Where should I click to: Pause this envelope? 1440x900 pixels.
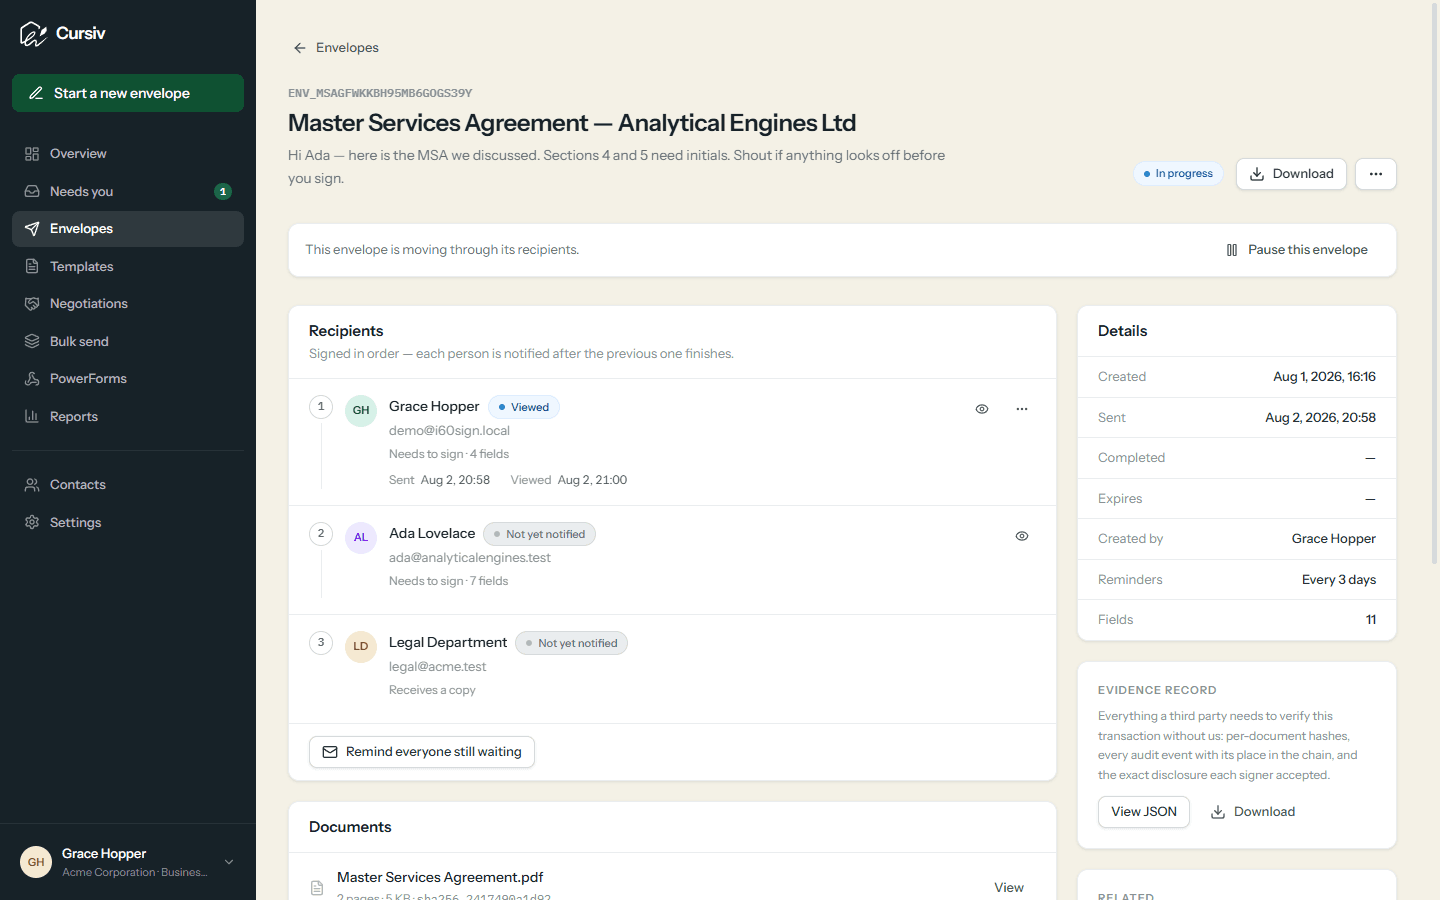coord(1297,250)
